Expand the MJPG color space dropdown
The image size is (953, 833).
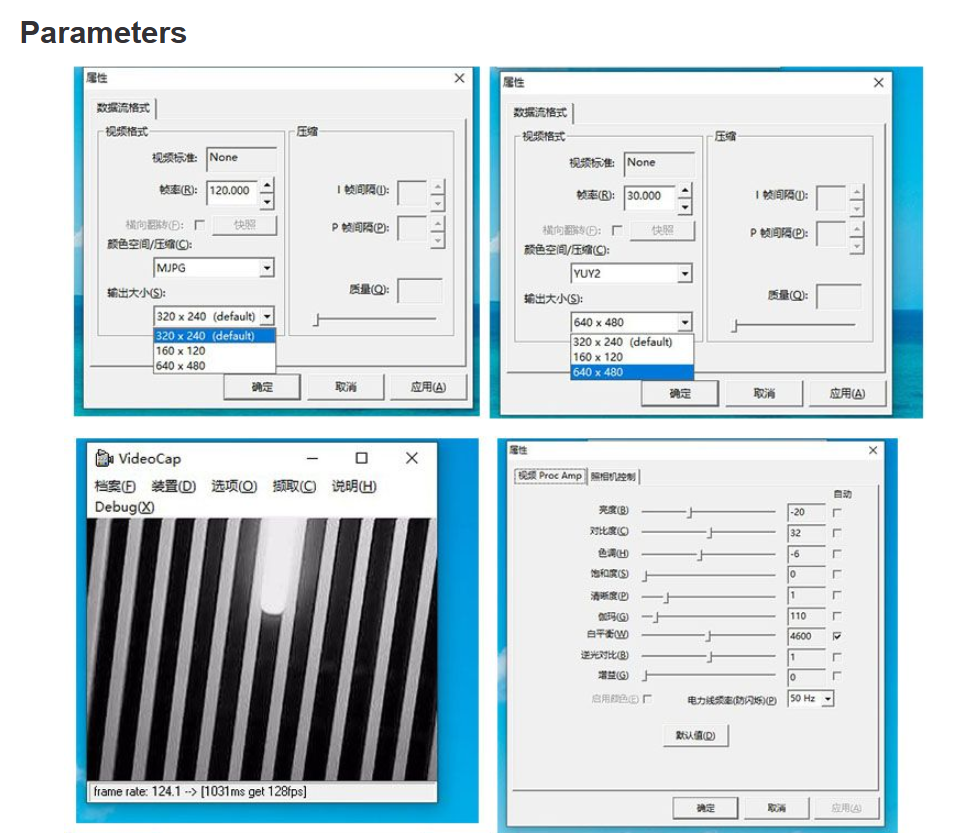[x=267, y=268]
